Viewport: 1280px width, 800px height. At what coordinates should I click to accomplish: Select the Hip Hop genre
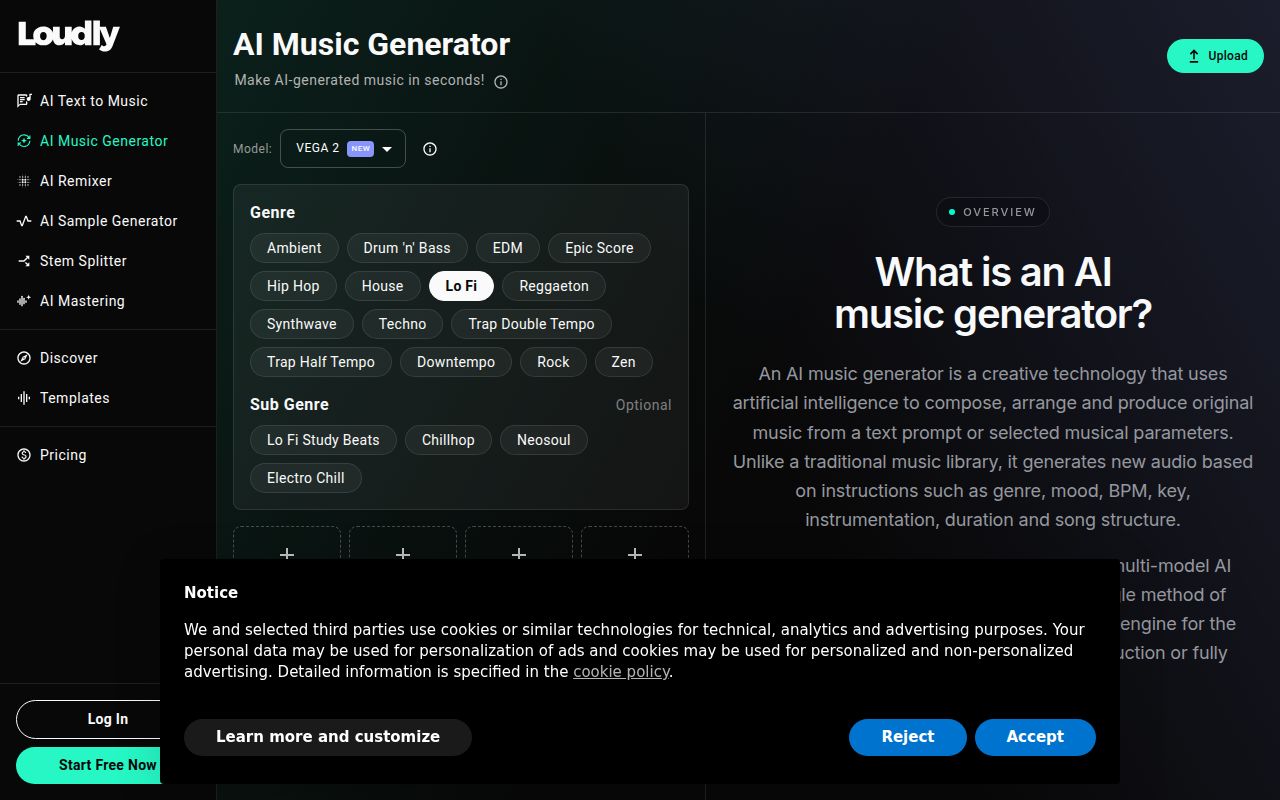coord(293,286)
